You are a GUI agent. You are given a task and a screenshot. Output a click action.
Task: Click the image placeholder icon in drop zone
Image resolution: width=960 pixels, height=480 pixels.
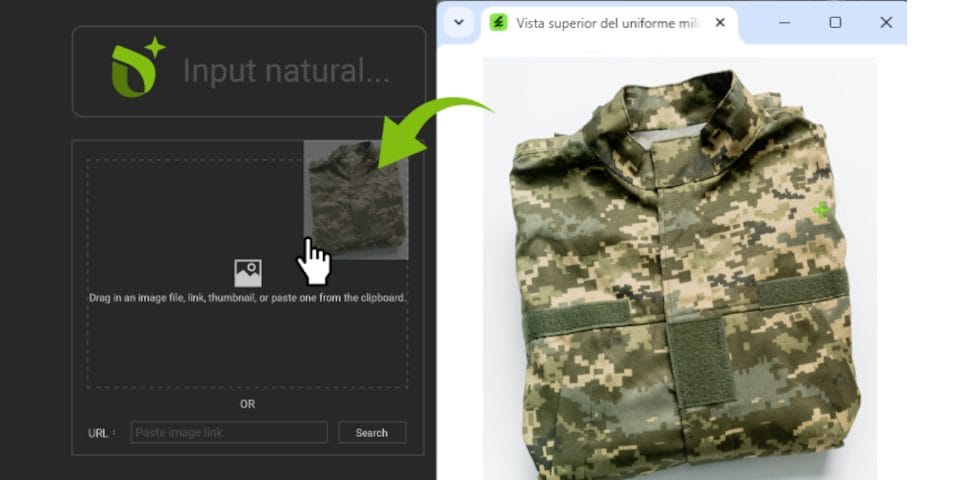247,272
